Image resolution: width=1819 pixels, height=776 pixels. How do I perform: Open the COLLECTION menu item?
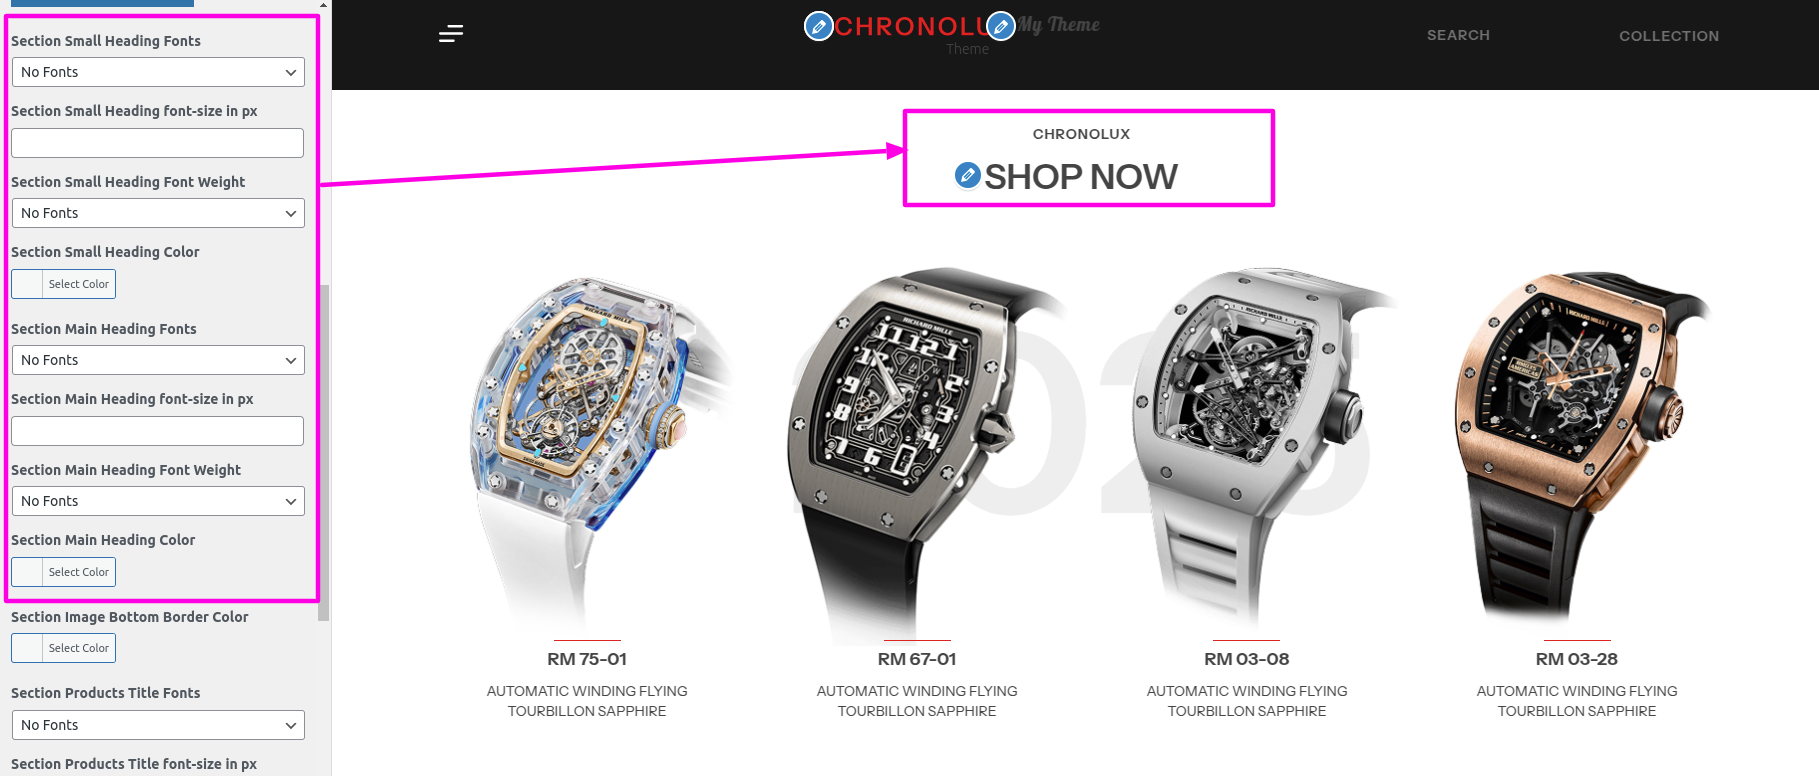1669,36
